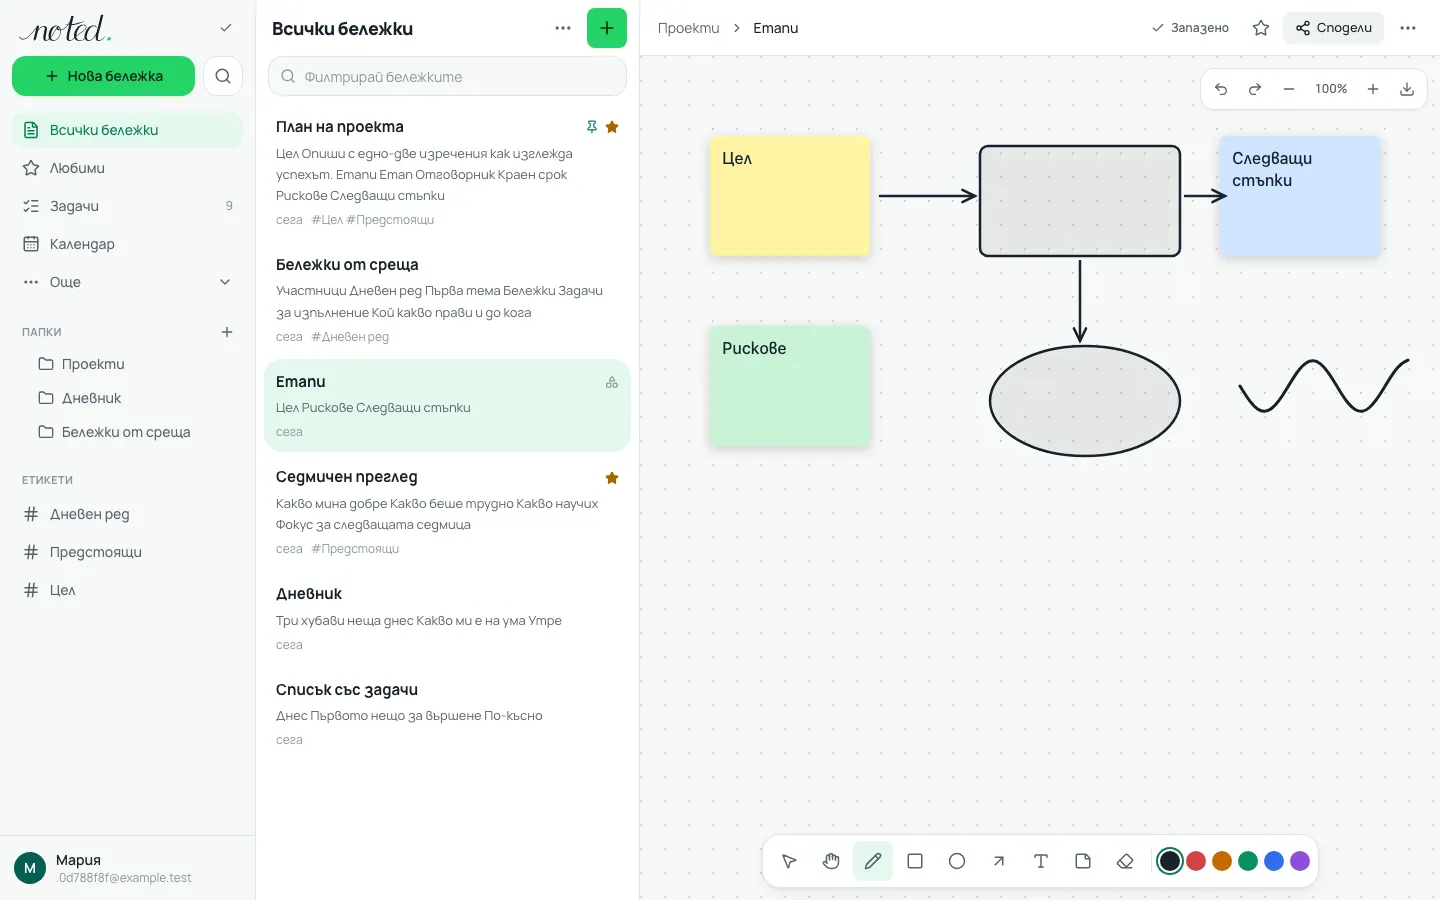Redo the canvas action
1440x900 pixels.
click(1255, 89)
